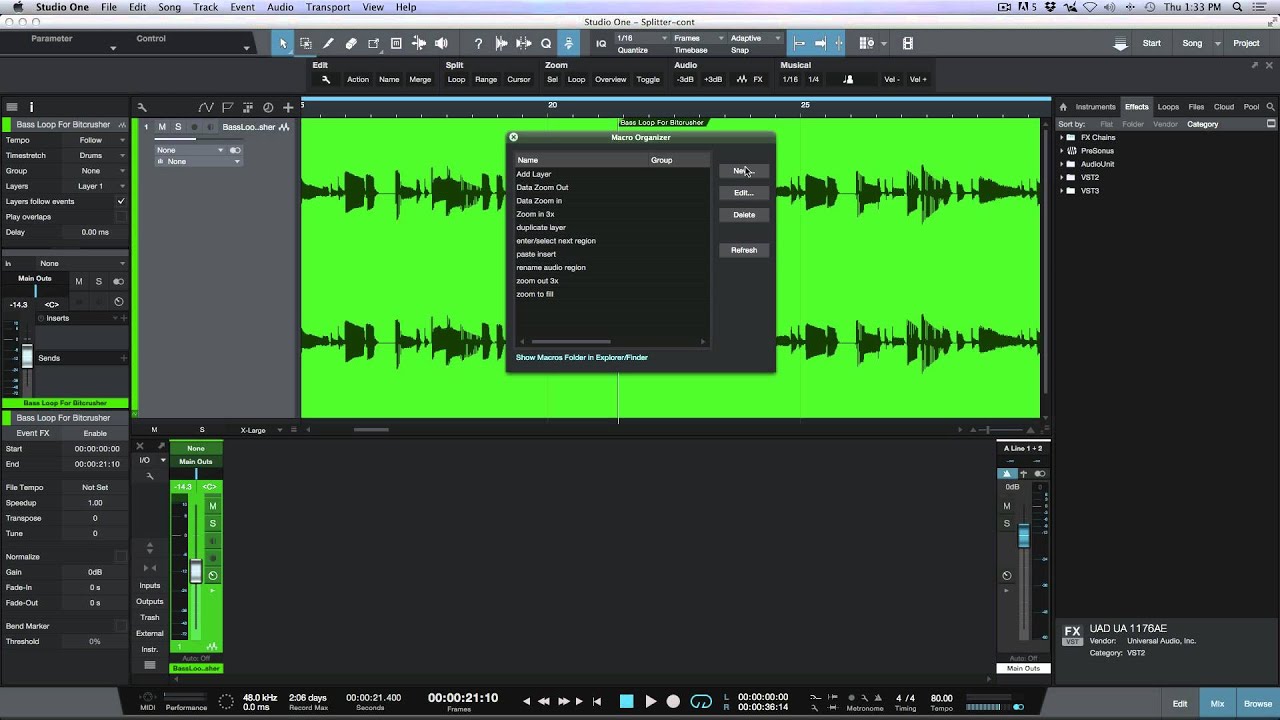This screenshot has height=720, width=1280.
Task: Select the Bend tool
Action: (419, 43)
